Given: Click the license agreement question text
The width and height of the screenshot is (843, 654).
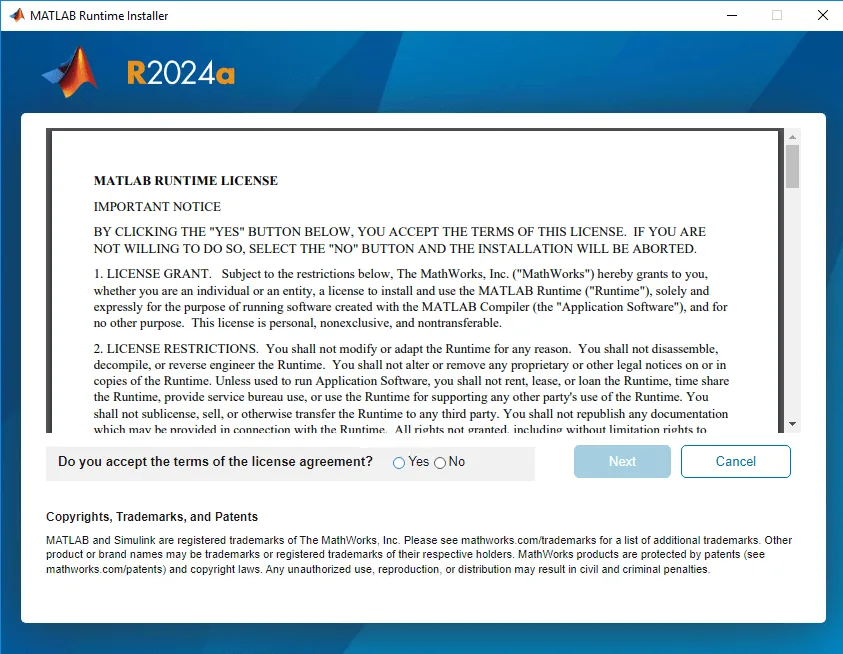Looking at the screenshot, I should (215, 461).
